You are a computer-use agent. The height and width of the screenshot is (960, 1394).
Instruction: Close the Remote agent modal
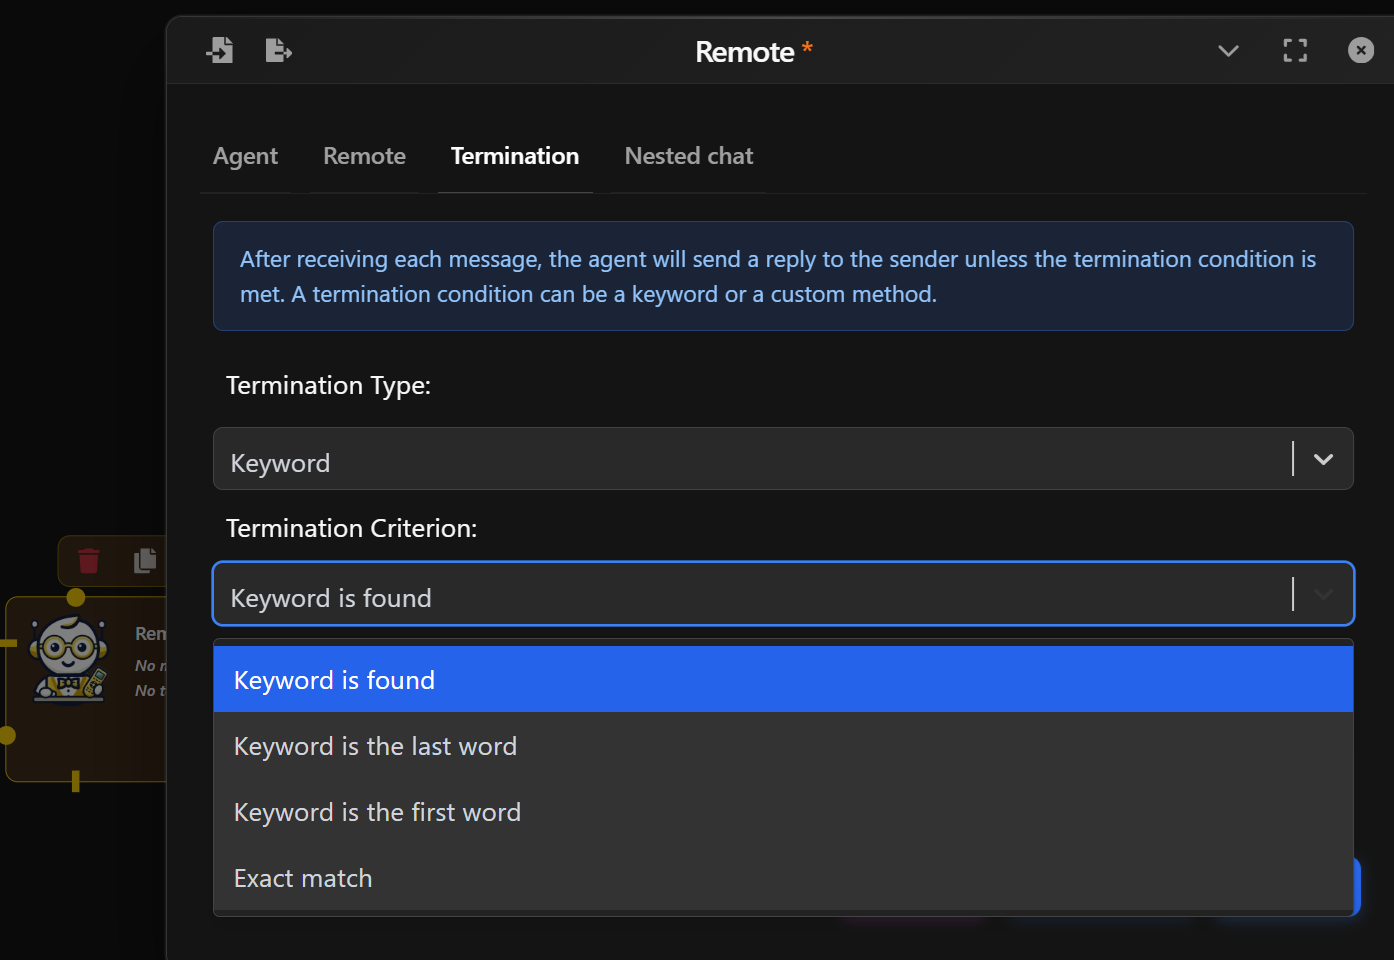click(1360, 50)
